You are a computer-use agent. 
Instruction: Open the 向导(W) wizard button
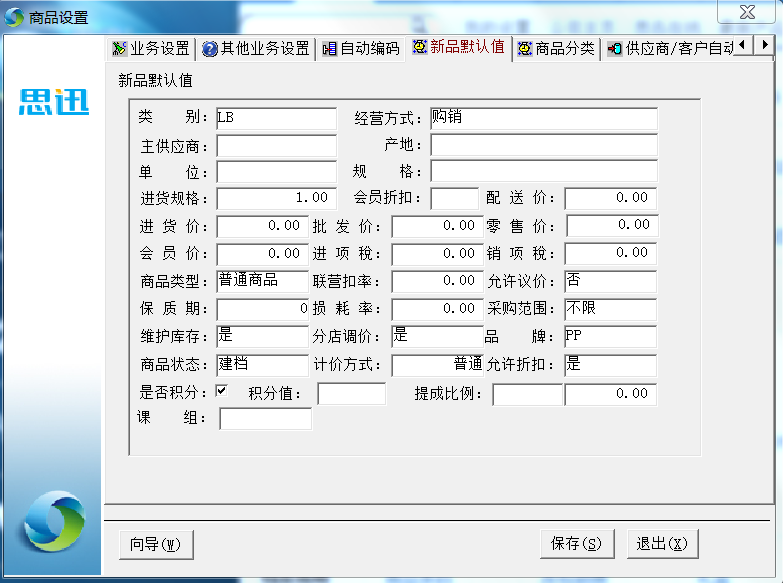(x=155, y=544)
